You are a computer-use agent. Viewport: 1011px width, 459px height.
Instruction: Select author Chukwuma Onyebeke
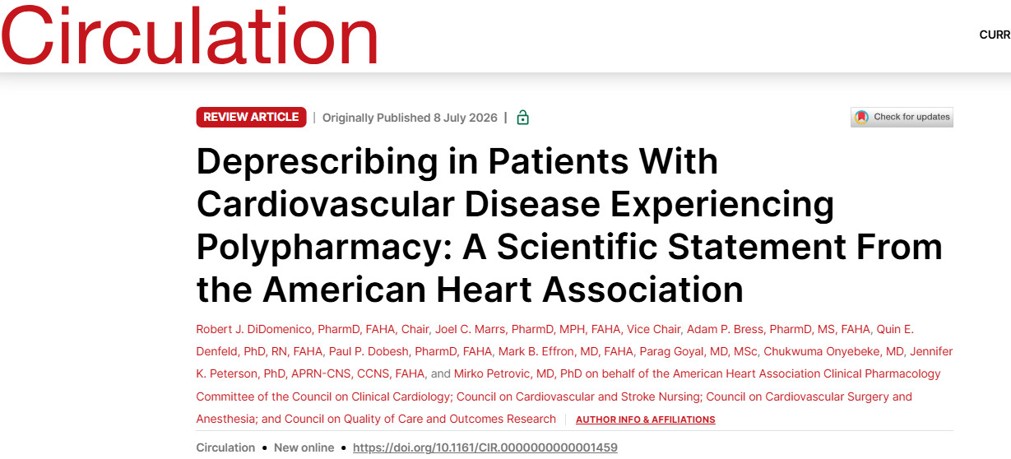[814, 351]
